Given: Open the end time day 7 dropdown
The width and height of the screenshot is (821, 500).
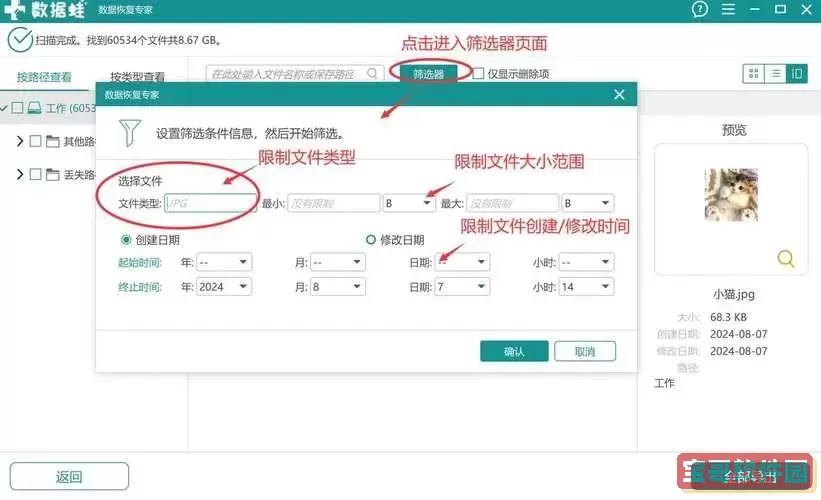Looking at the screenshot, I should point(462,286).
